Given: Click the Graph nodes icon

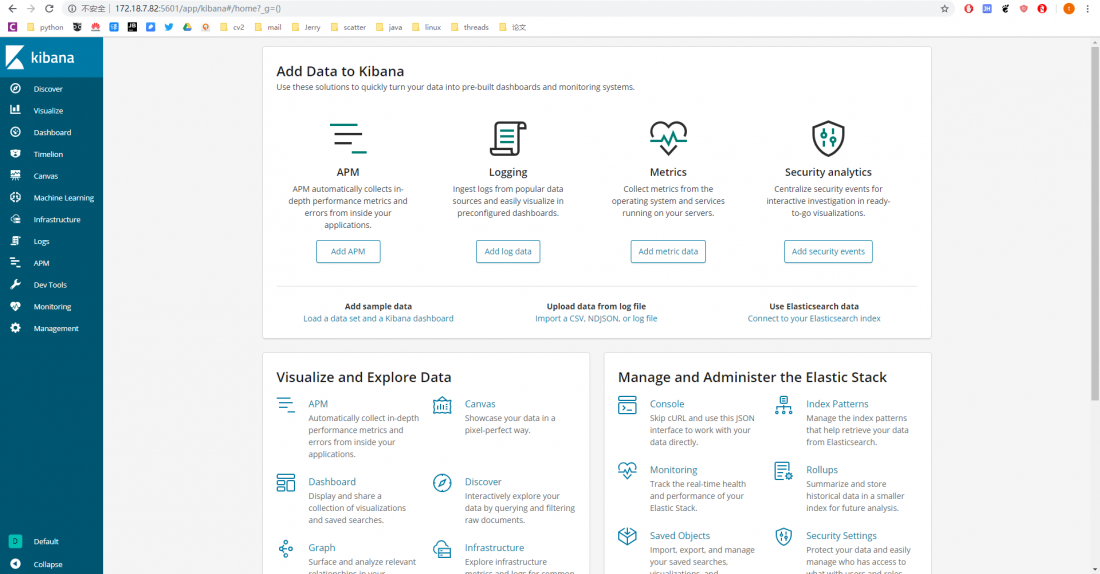Looking at the screenshot, I should pyautogui.click(x=286, y=549).
